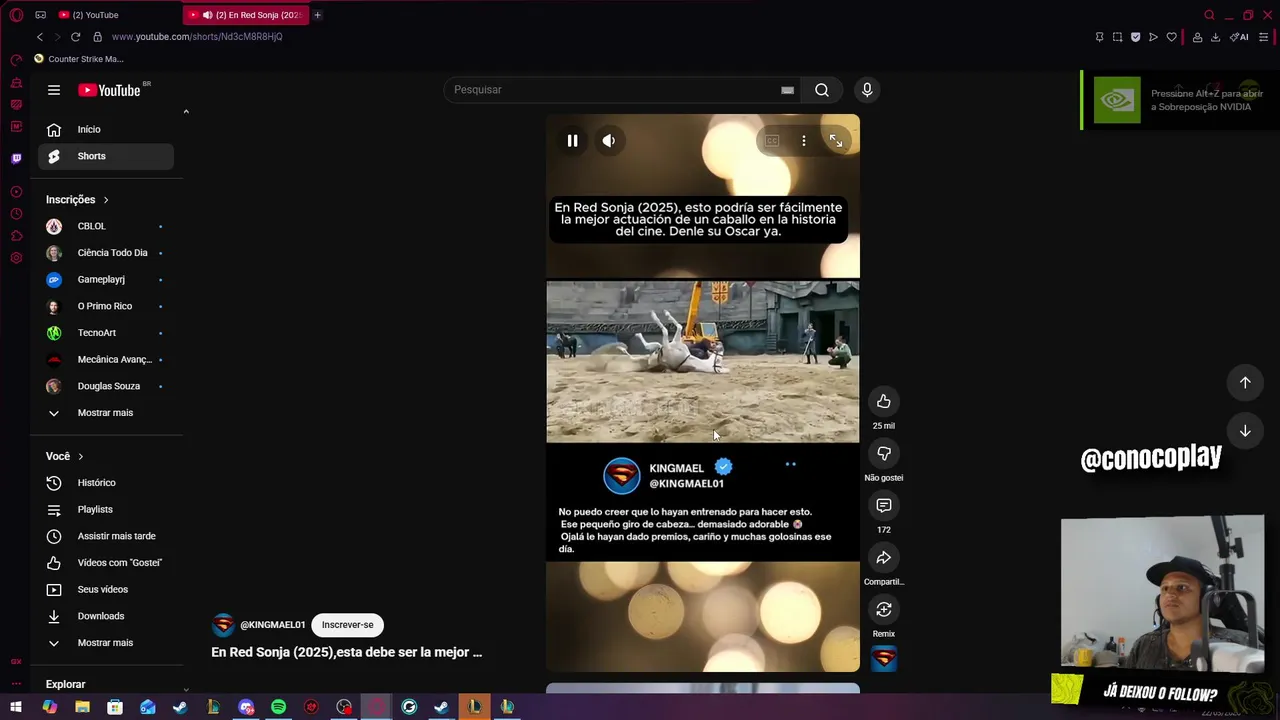Expand the Short to fullscreen
This screenshot has width=1280, height=720.
[836, 141]
